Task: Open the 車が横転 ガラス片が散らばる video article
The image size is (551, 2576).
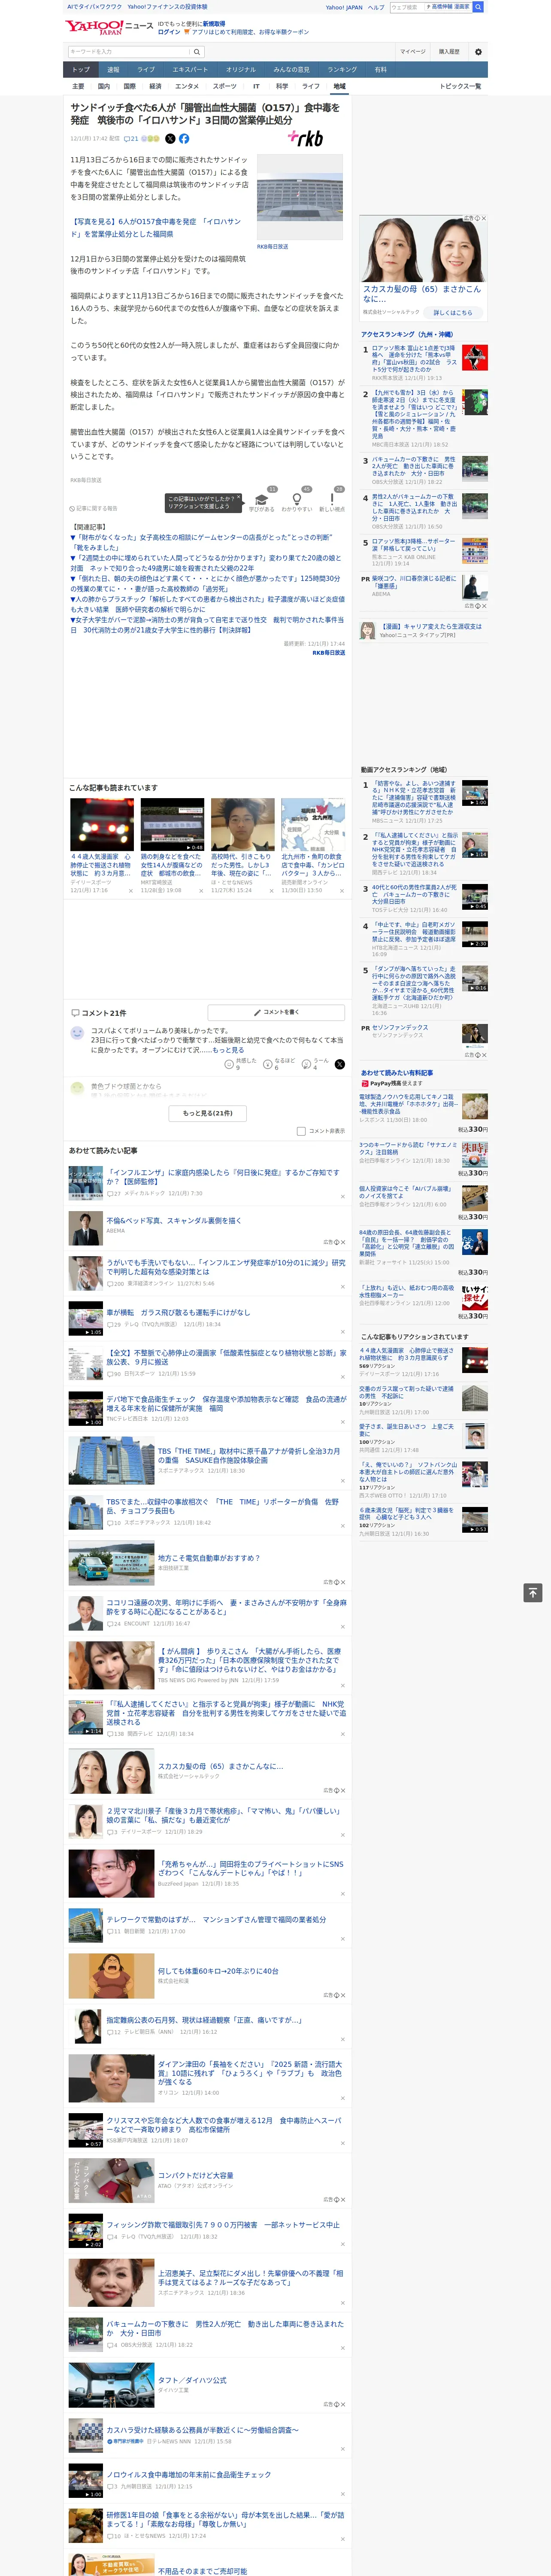Action: (x=178, y=1312)
